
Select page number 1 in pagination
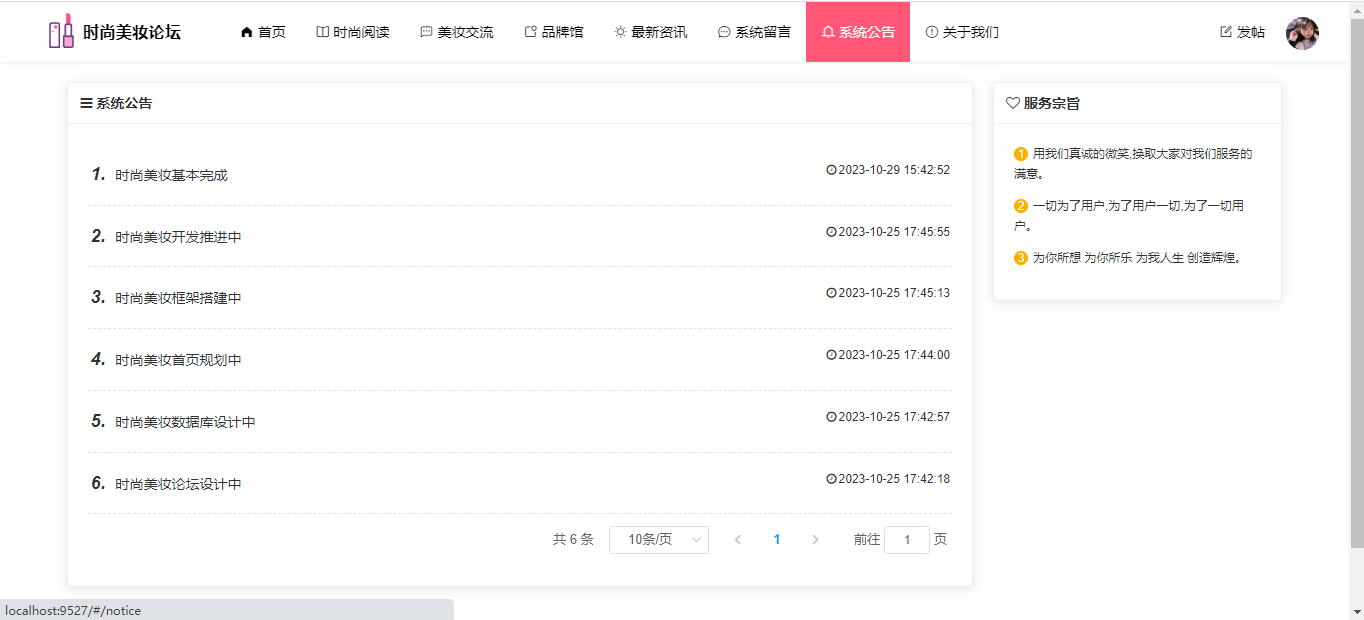pyautogui.click(x=777, y=540)
